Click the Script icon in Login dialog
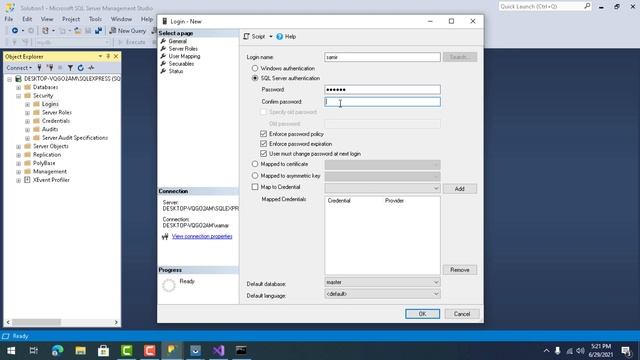The width and height of the screenshot is (640, 360). [x=246, y=36]
